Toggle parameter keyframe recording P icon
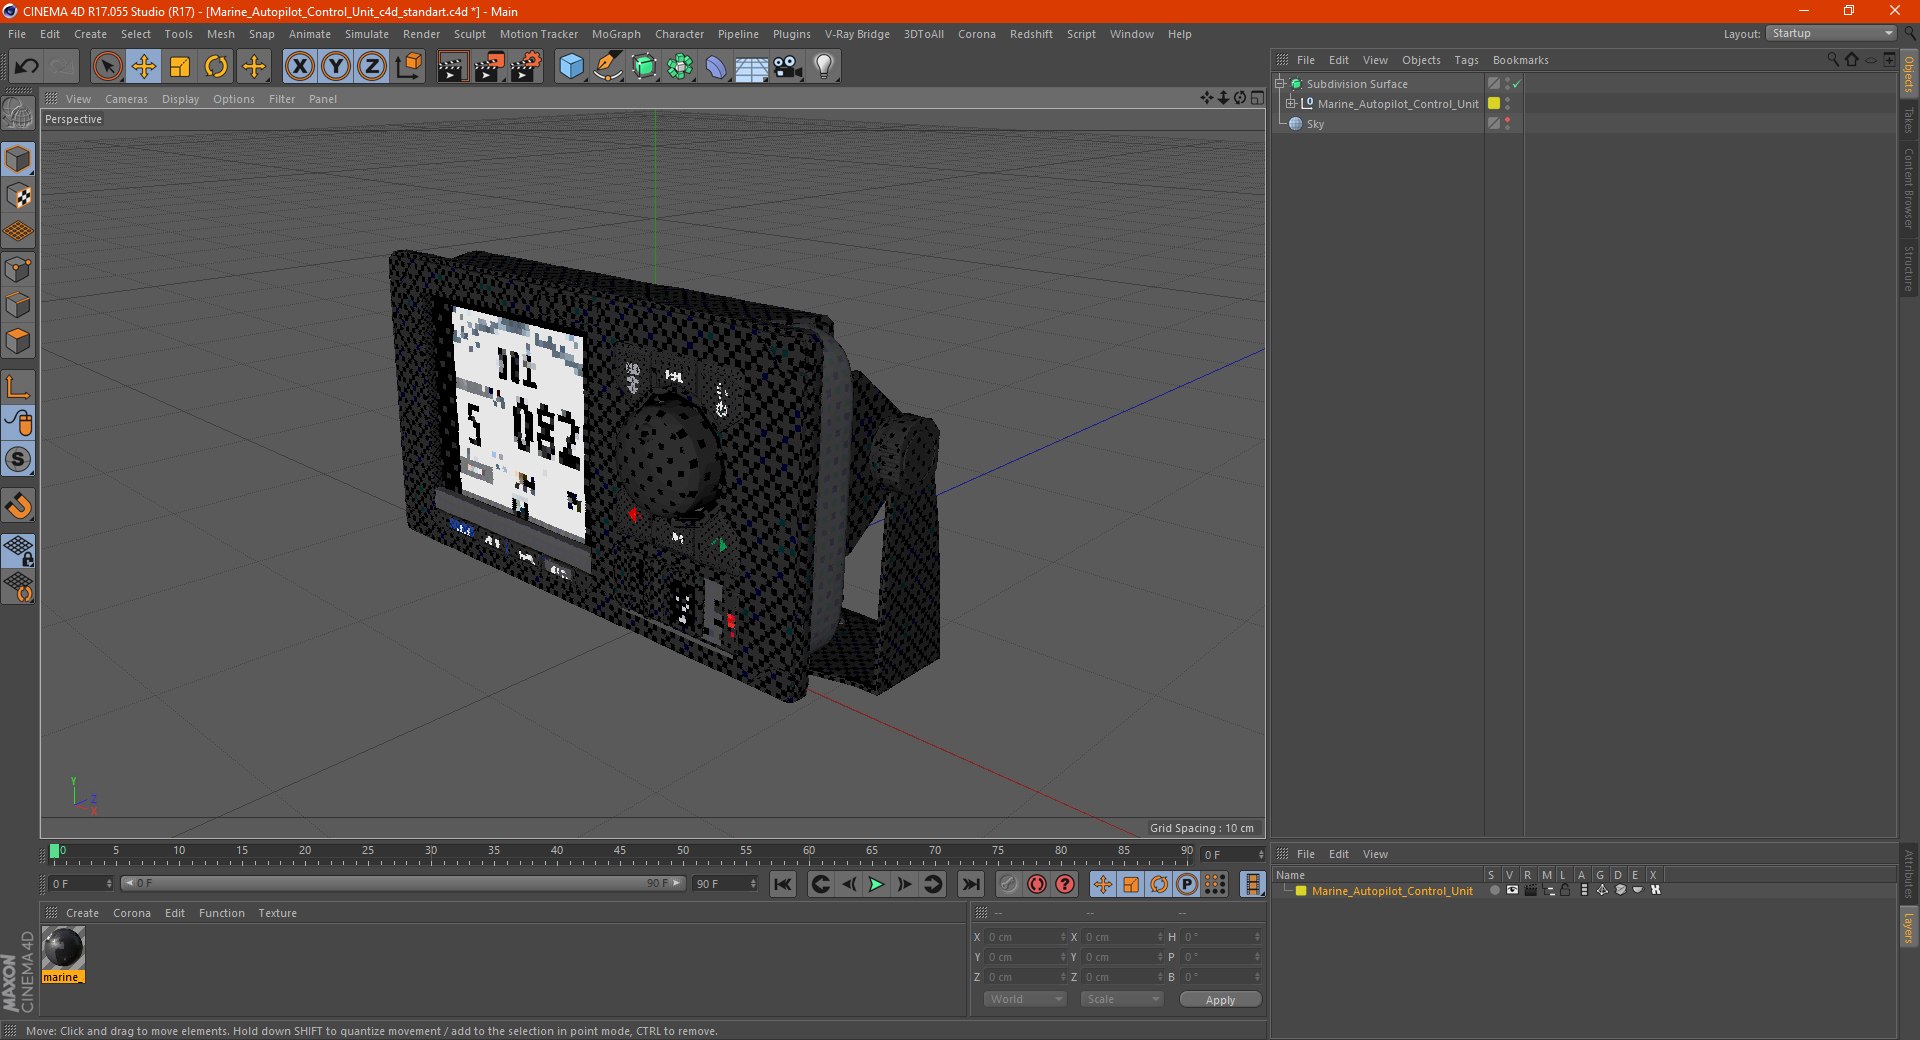1920x1040 pixels. 1187,884
